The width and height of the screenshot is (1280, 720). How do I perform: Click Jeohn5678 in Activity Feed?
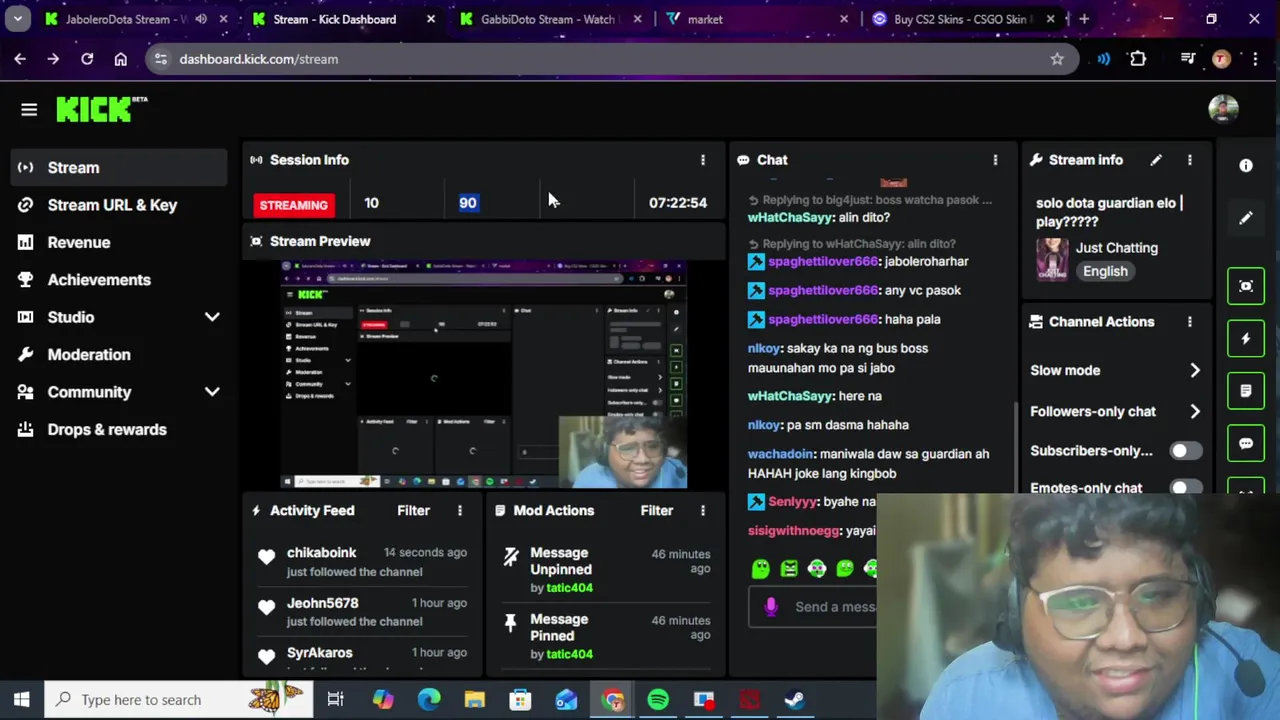click(322, 603)
